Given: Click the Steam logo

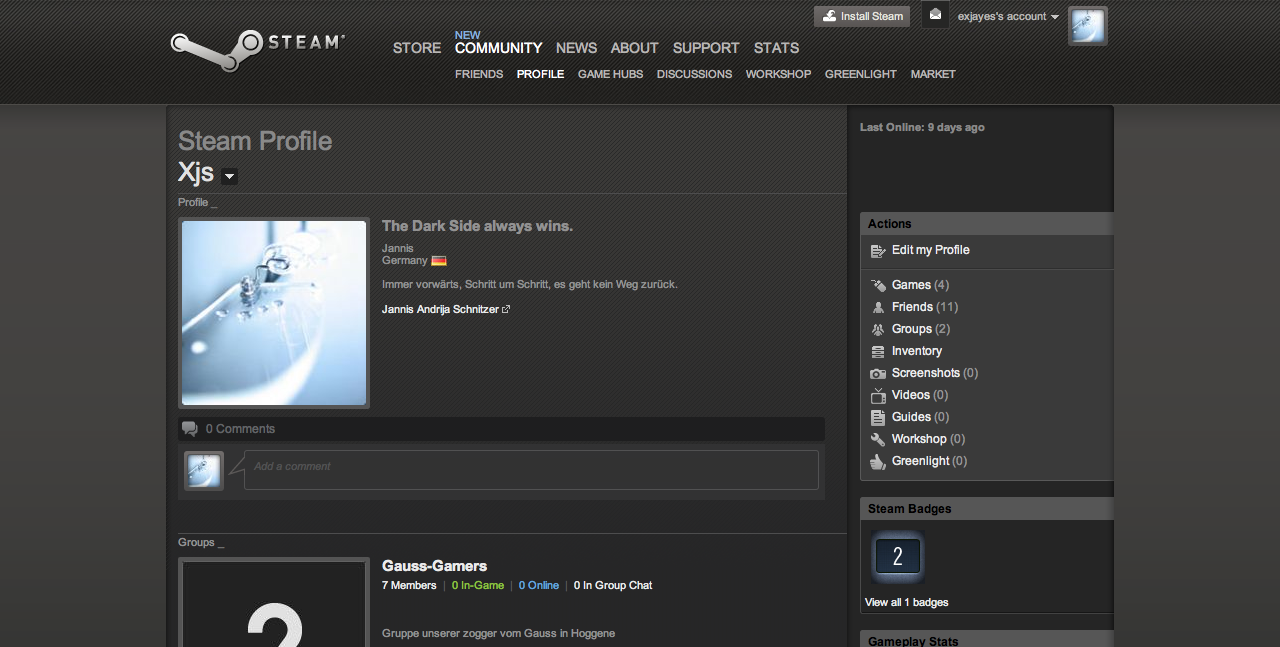Looking at the screenshot, I should tap(257, 49).
